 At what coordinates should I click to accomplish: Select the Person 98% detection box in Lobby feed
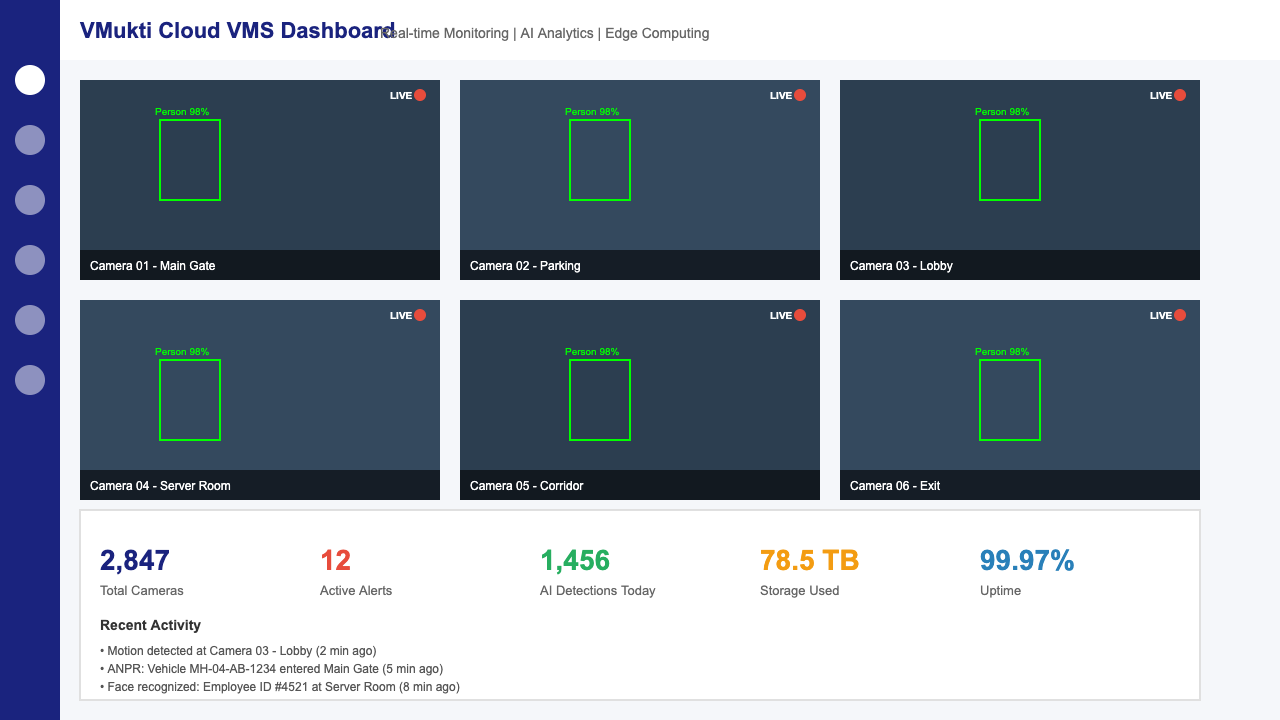click(x=1010, y=160)
